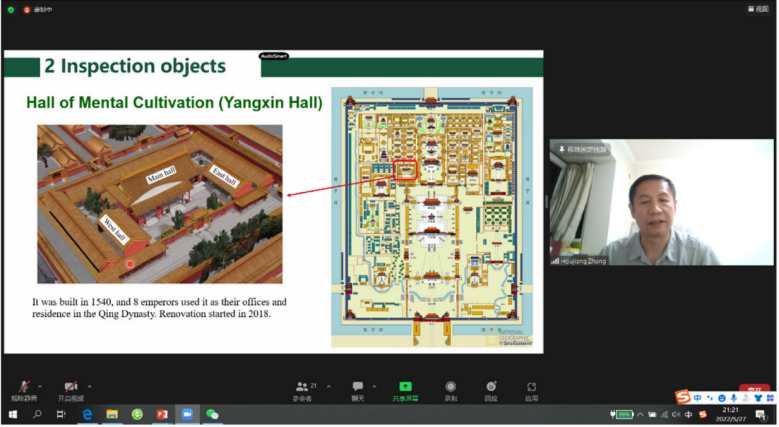Expand video options arrow beside the camera
Viewport: 779px width, 427px height.
tap(90, 386)
